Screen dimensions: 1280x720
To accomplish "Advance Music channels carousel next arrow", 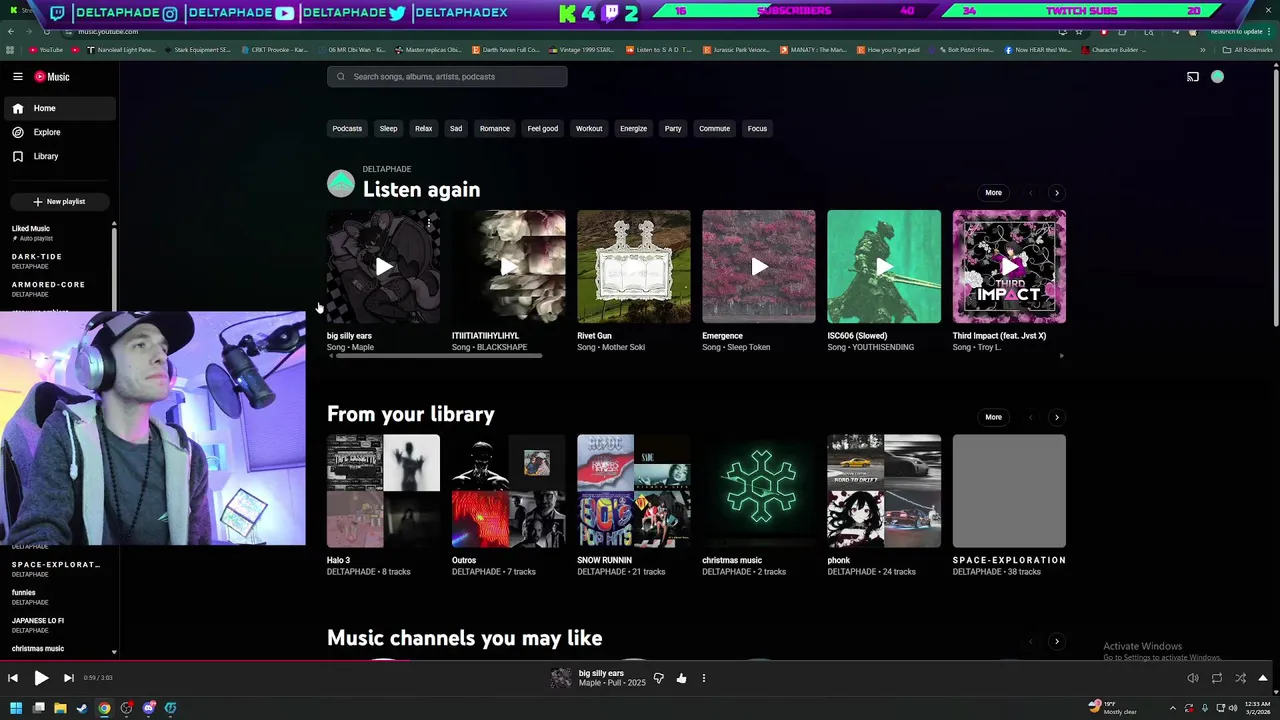I will (1056, 641).
